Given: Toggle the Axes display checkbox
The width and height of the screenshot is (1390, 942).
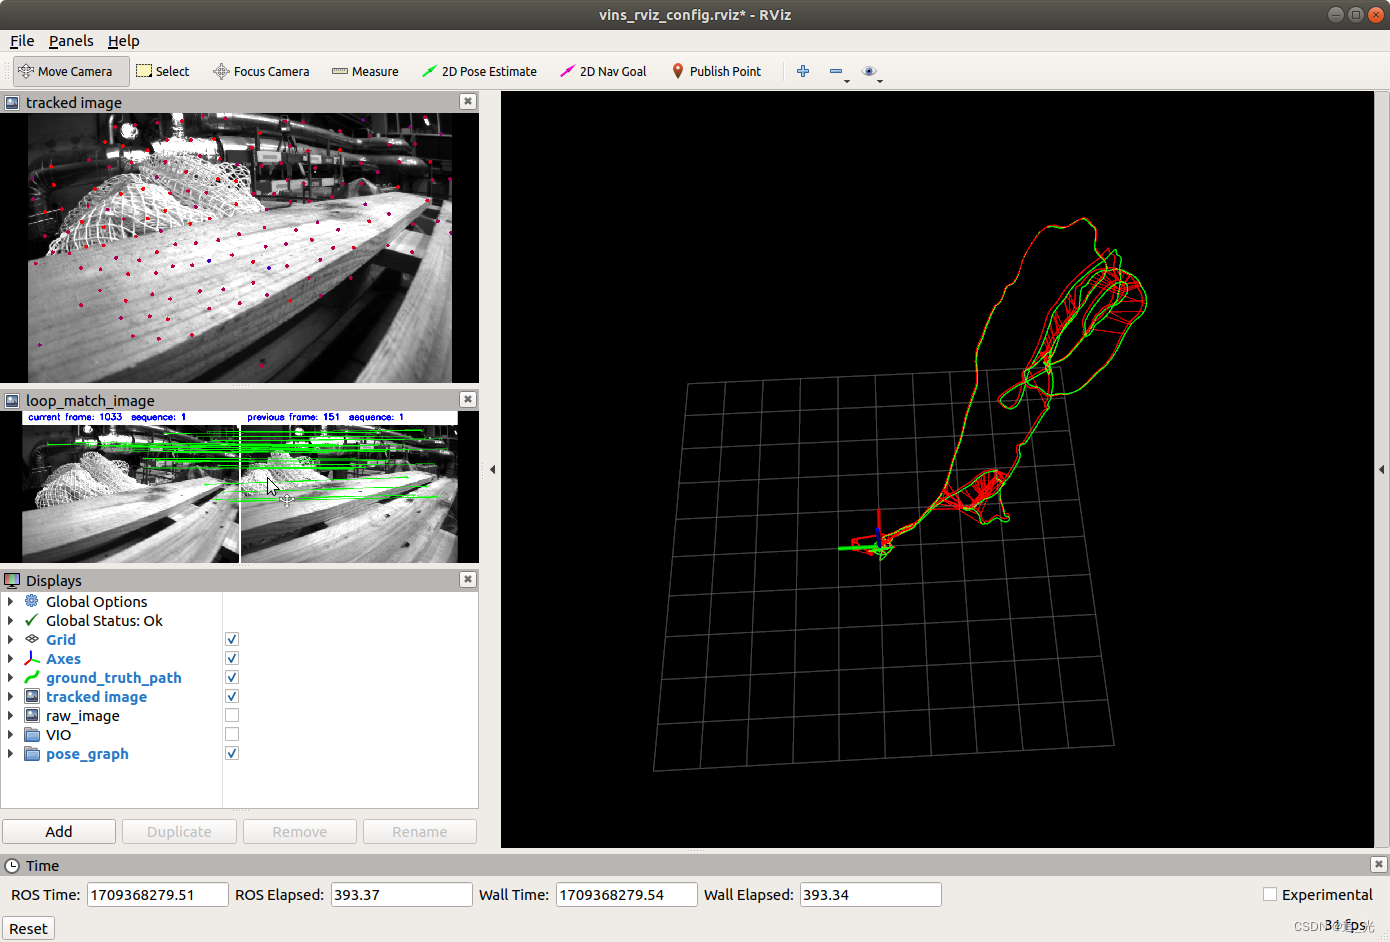Looking at the screenshot, I should coord(232,658).
